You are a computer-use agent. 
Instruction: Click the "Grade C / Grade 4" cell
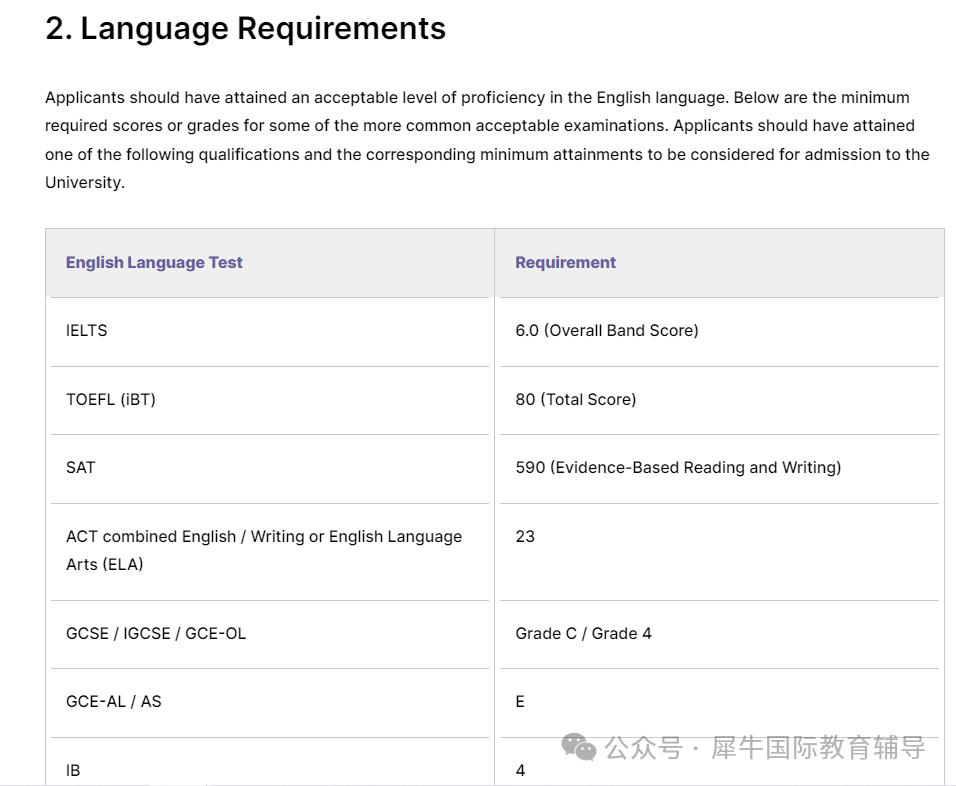(x=583, y=633)
